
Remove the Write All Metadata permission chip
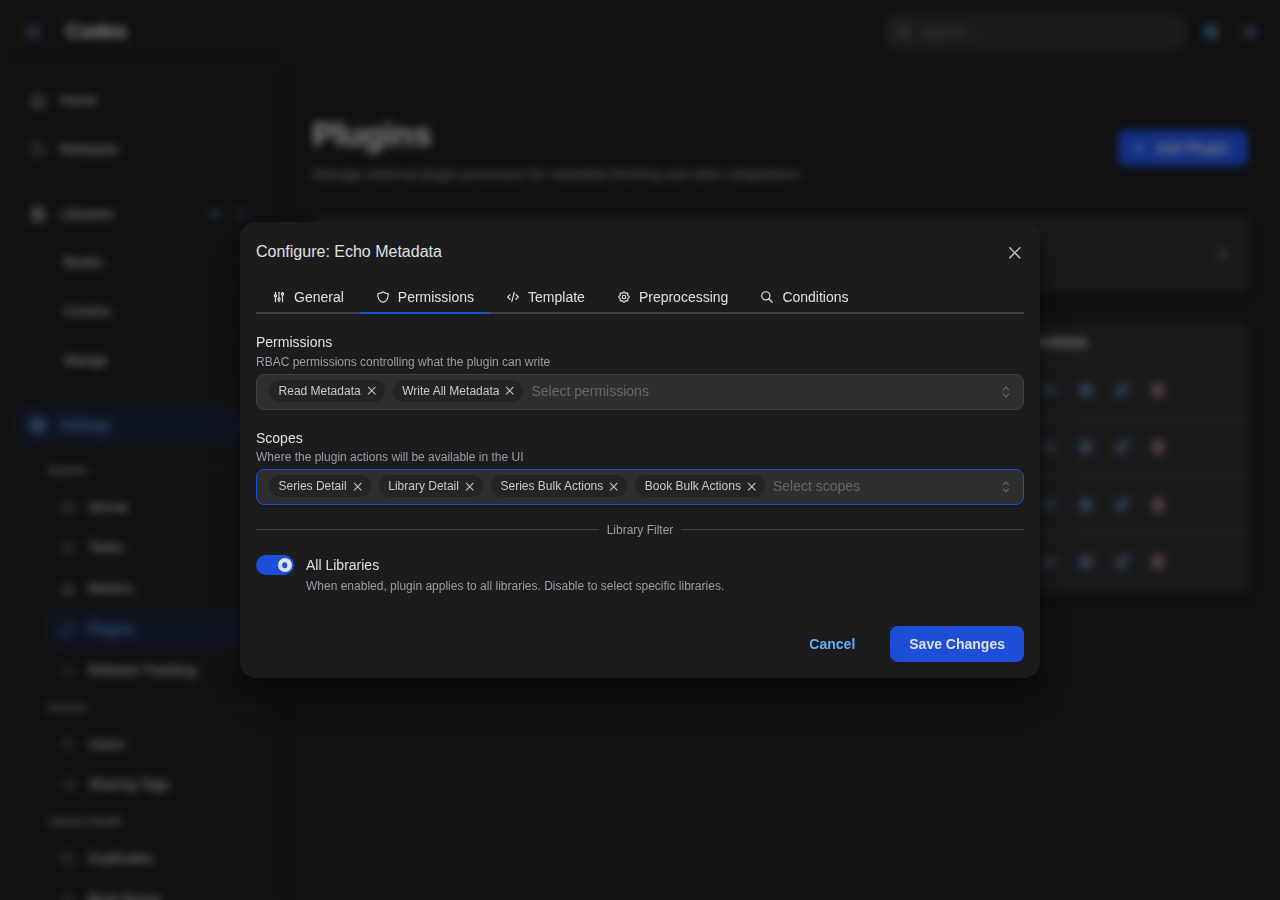510,391
